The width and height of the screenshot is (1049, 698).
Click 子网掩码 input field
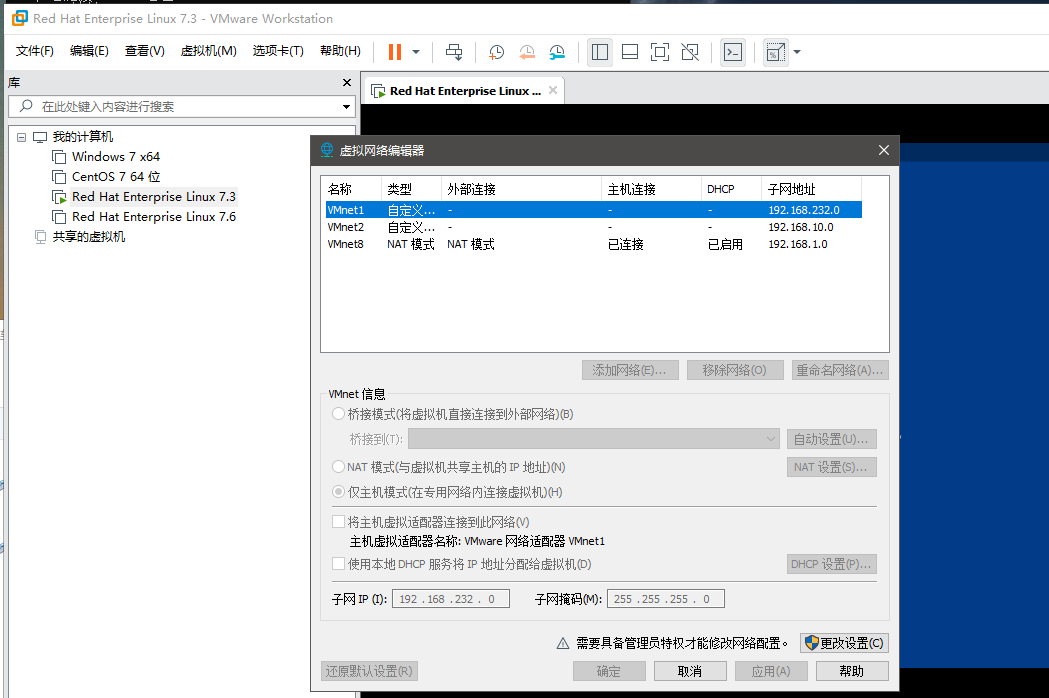666,599
